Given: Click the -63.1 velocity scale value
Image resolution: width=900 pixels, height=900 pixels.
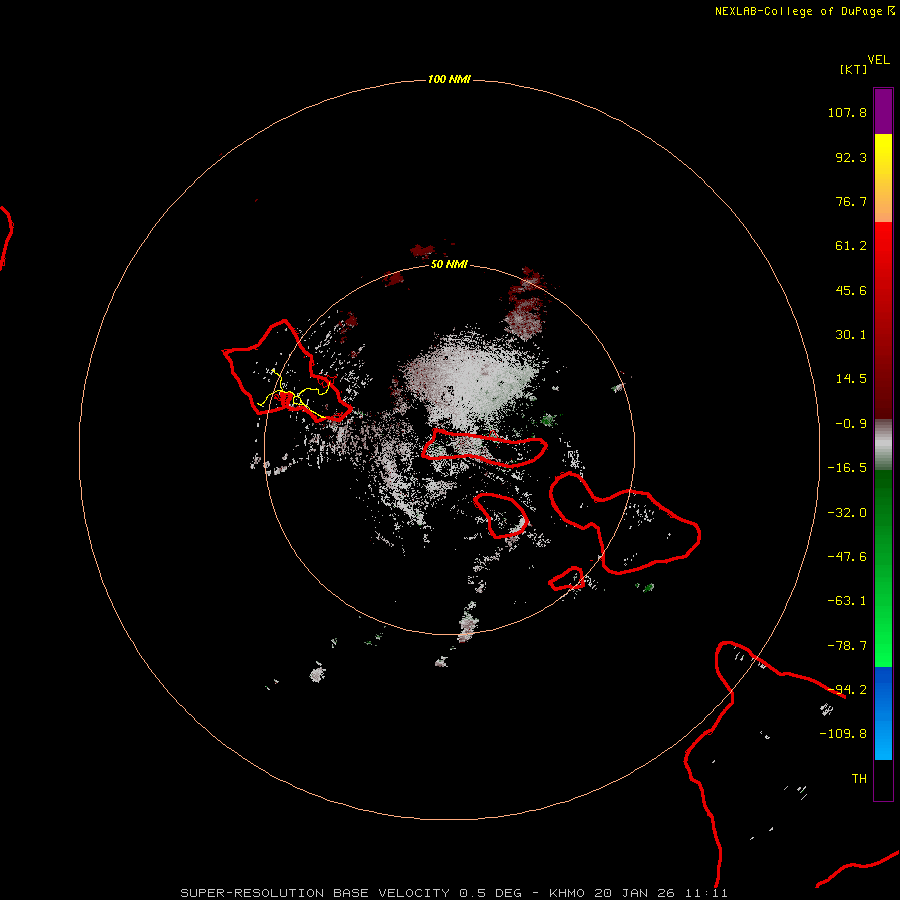Looking at the screenshot, I should click(x=847, y=601).
